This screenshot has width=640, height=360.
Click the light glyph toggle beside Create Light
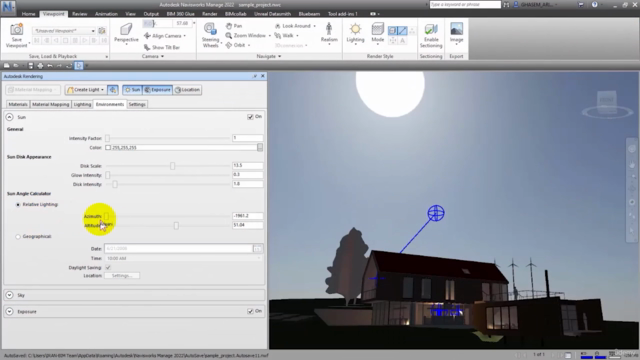113,90
